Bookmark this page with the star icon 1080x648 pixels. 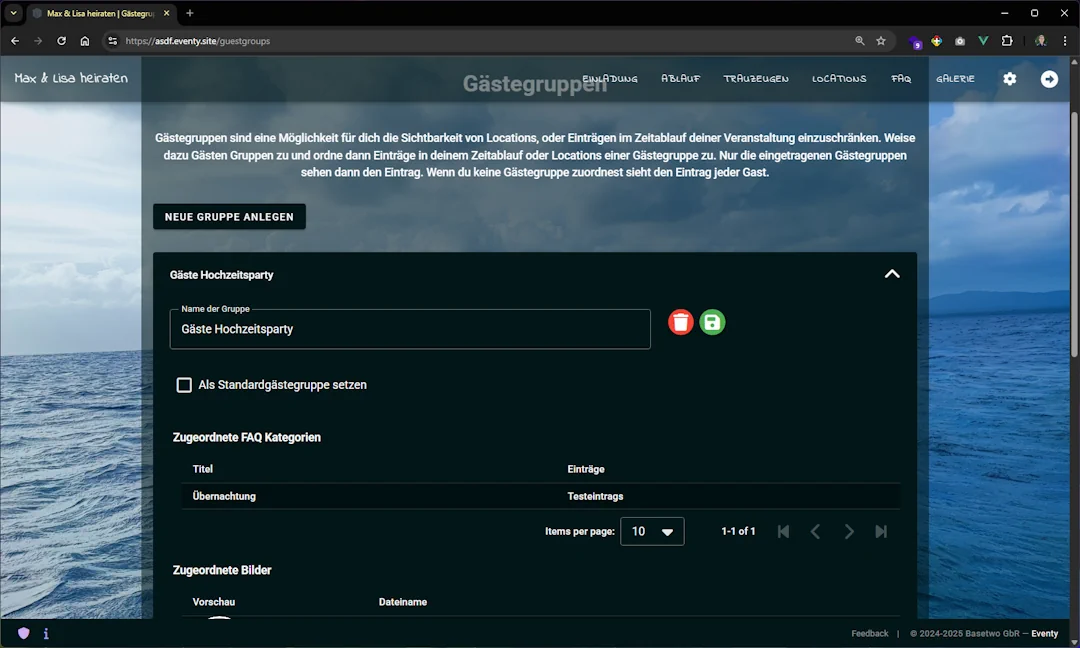(x=881, y=41)
